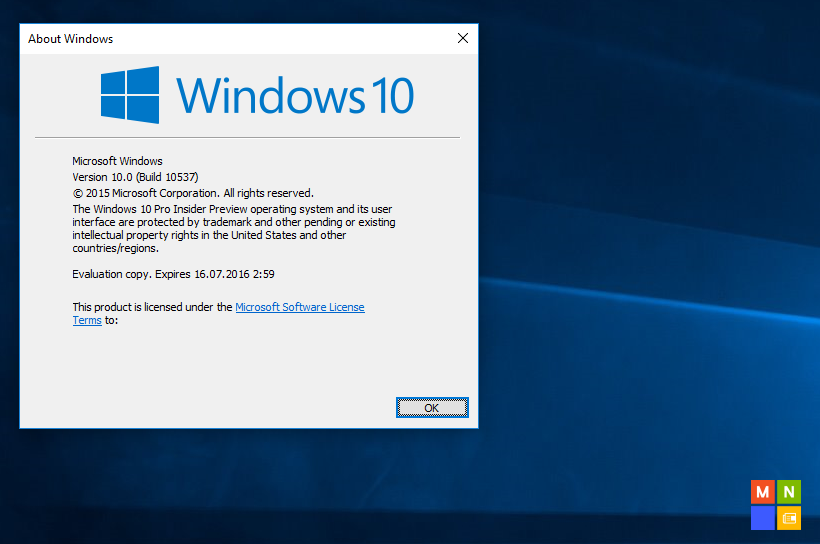This screenshot has height=544, width=820.
Task: Click the Windows 10 wordmark text
Action: pyautogui.click(x=295, y=95)
